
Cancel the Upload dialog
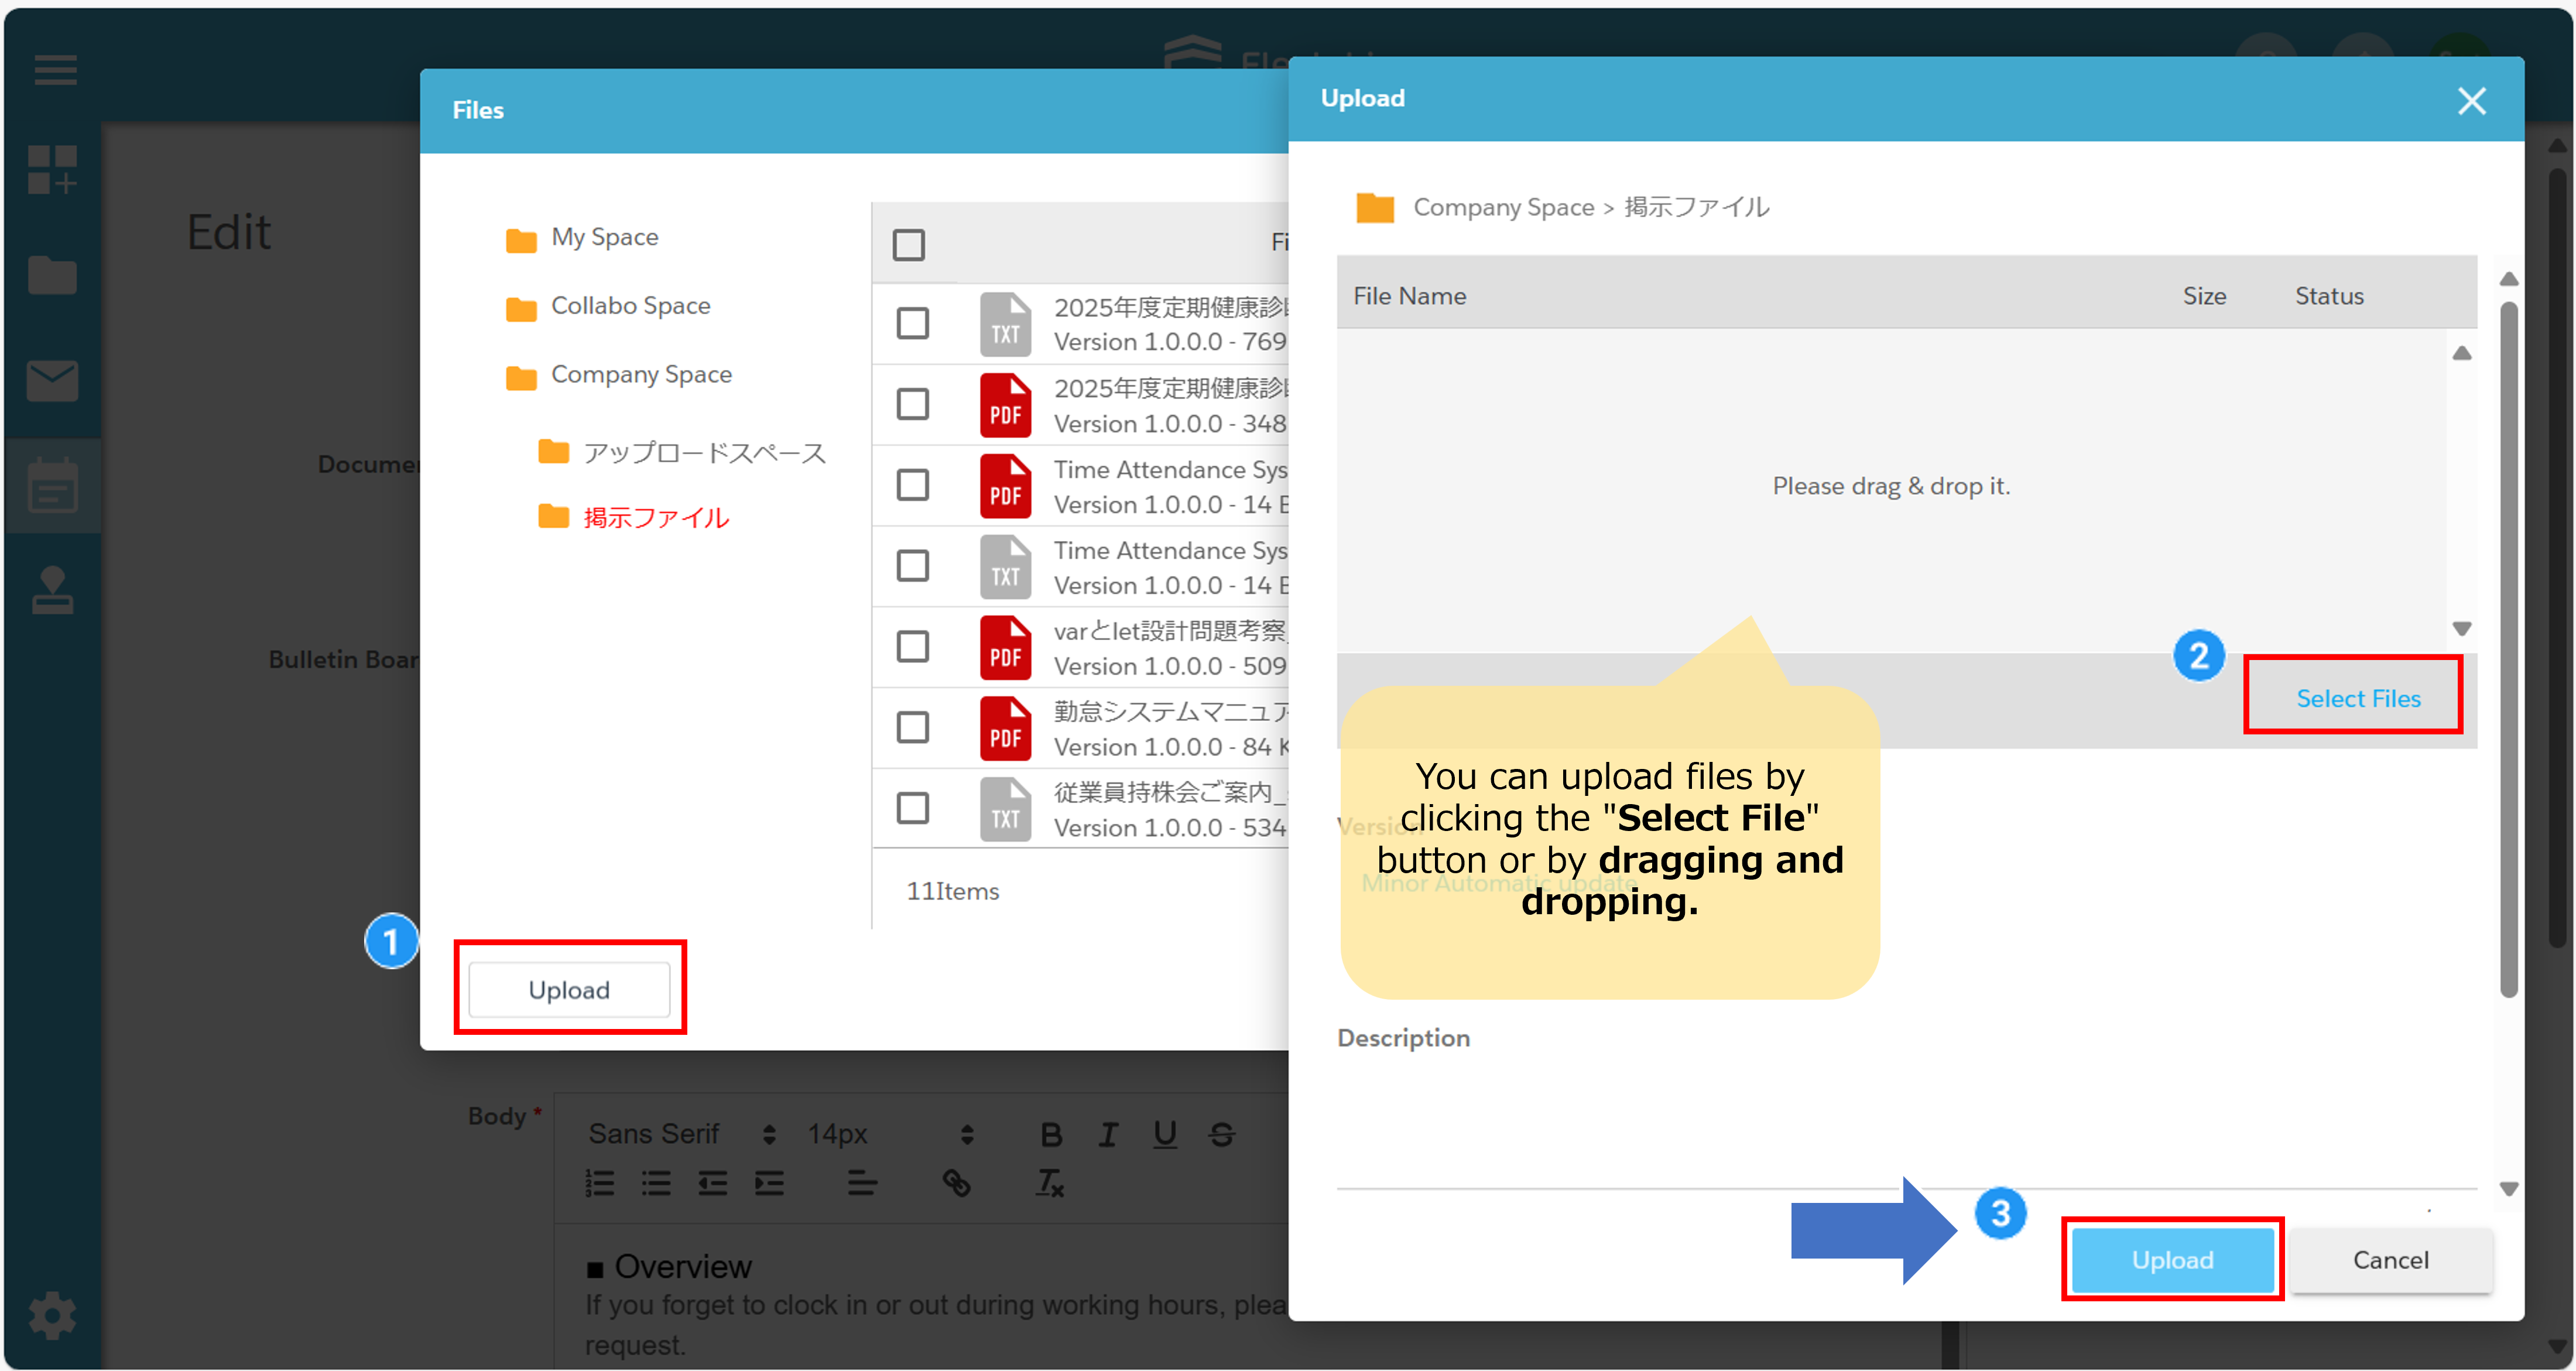pyautogui.click(x=2390, y=1260)
